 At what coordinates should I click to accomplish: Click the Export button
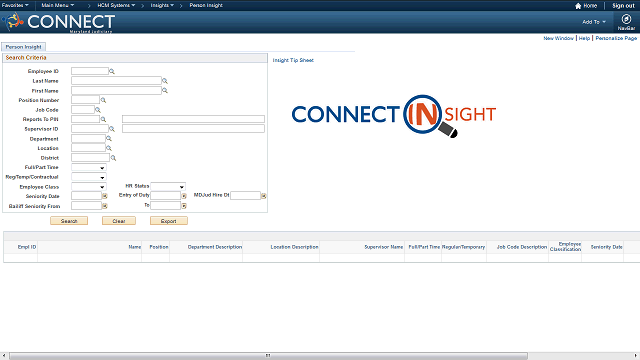(x=169, y=221)
